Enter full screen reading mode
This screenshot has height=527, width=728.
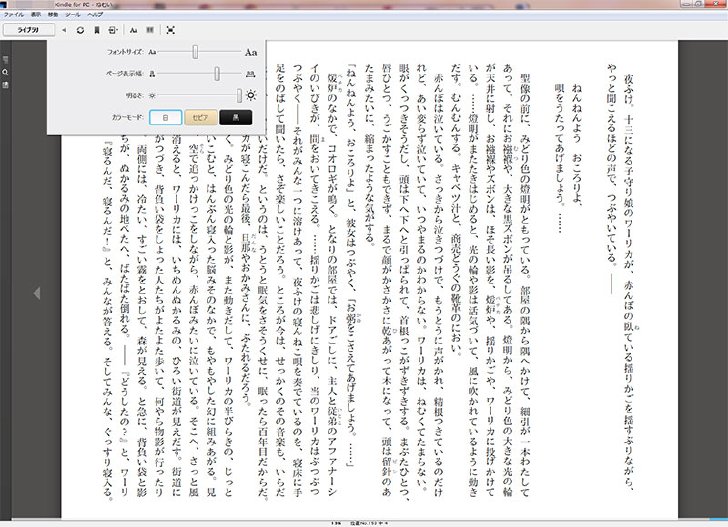tap(170, 30)
